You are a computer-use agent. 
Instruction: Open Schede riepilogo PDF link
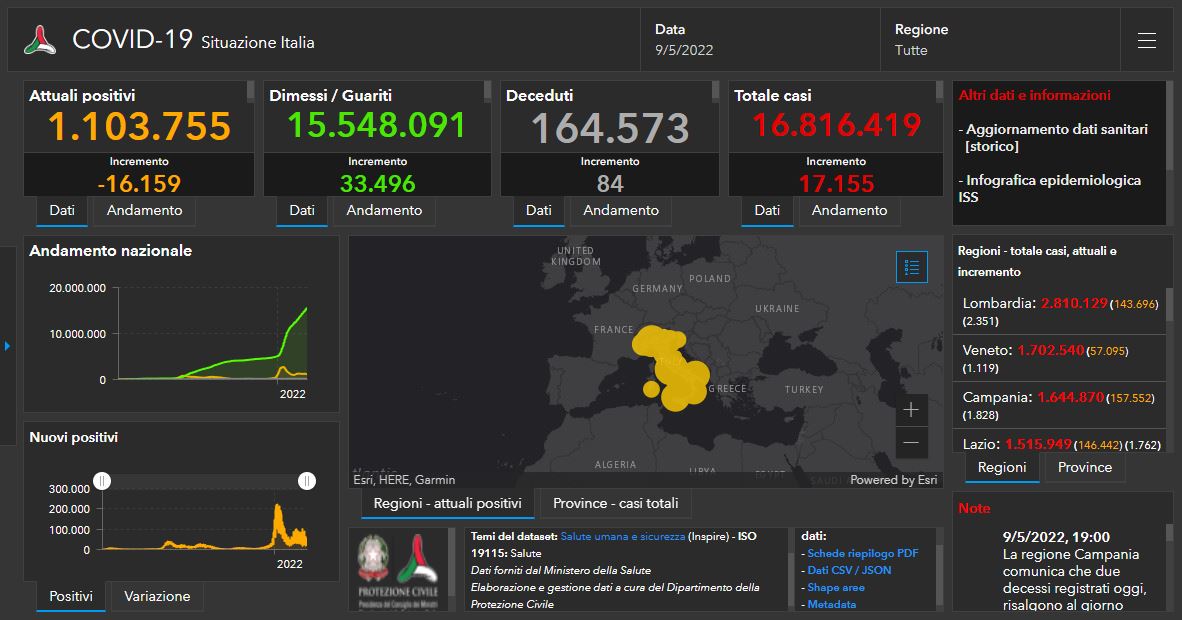(x=862, y=553)
